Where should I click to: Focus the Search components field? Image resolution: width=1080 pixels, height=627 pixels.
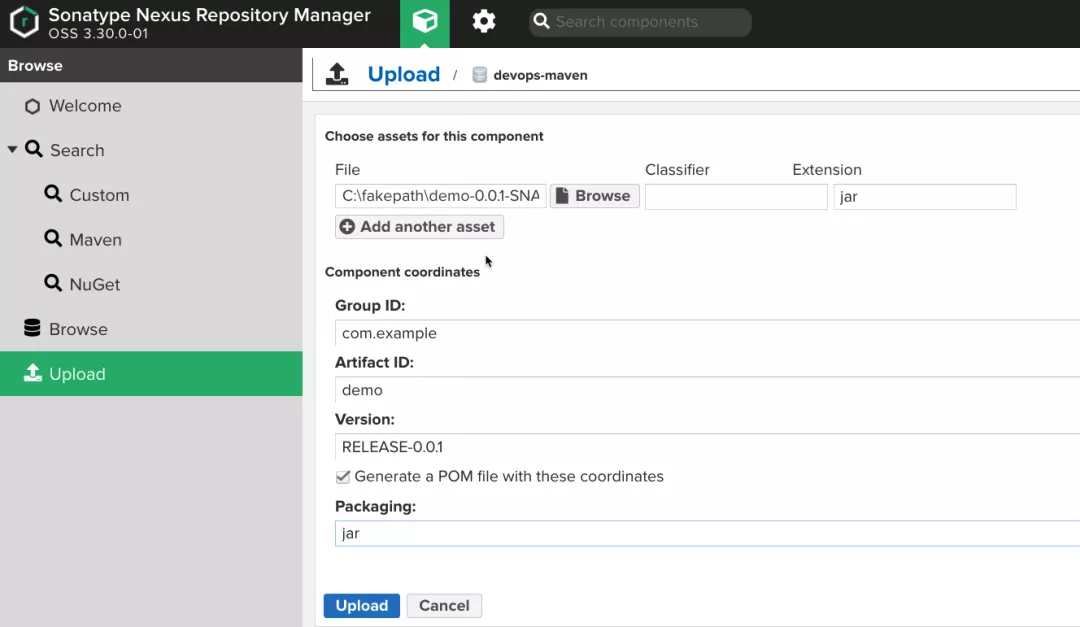pyautogui.click(x=641, y=22)
